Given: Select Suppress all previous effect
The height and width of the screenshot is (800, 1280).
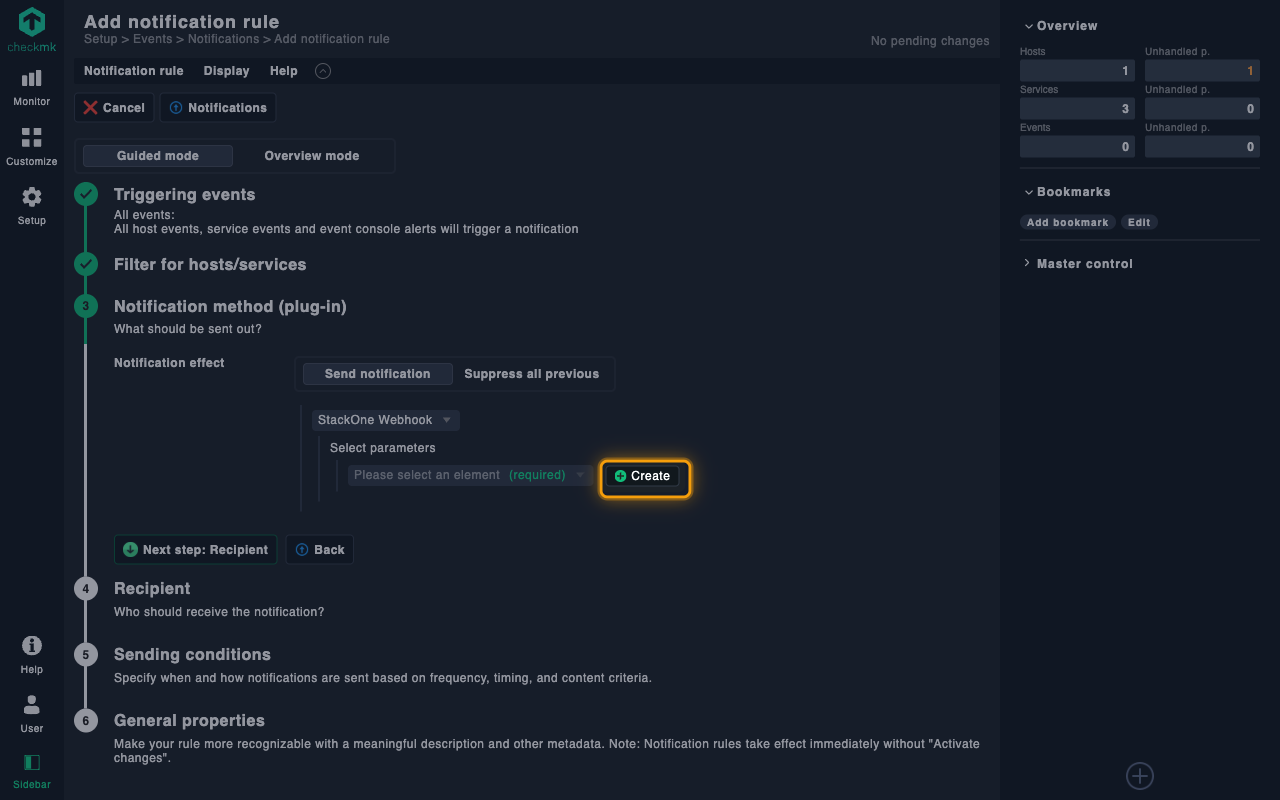Looking at the screenshot, I should [x=532, y=374].
